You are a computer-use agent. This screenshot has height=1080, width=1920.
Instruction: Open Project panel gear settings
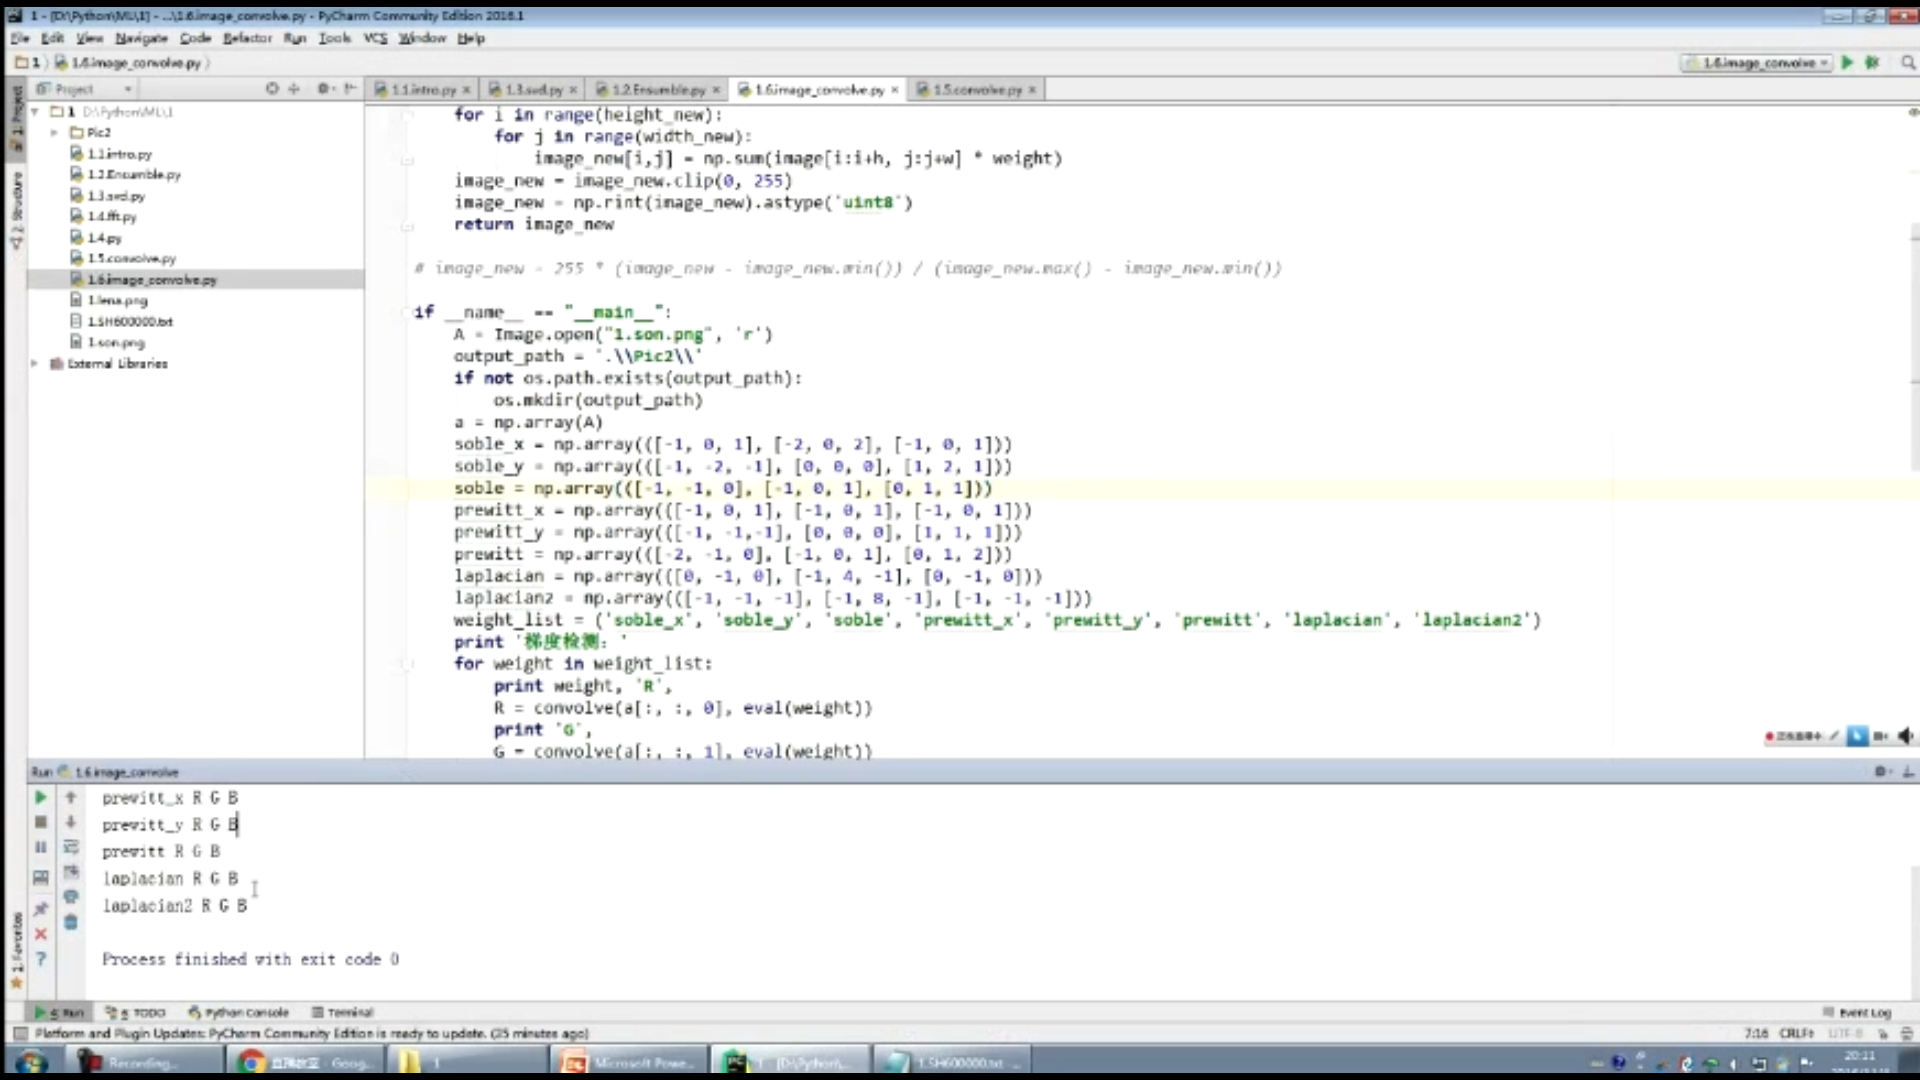(324, 89)
